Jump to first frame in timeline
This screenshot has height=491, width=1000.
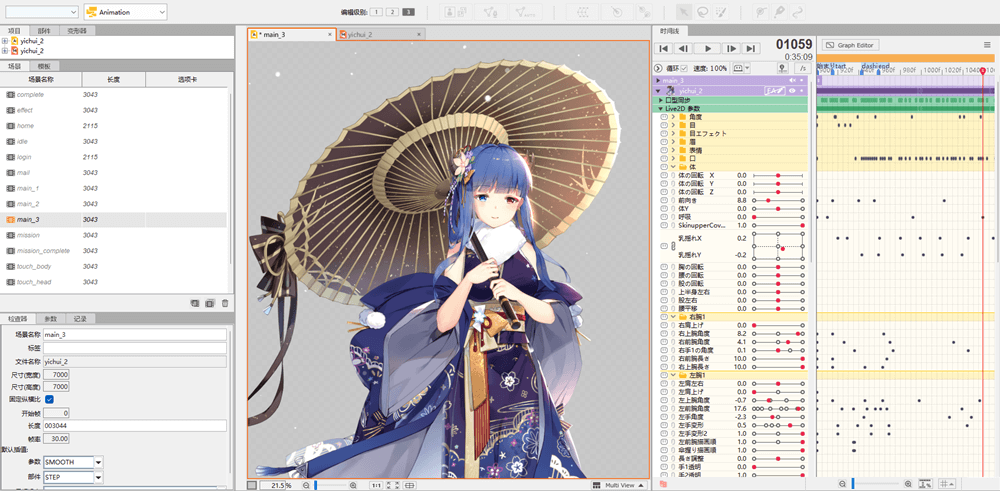664,48
